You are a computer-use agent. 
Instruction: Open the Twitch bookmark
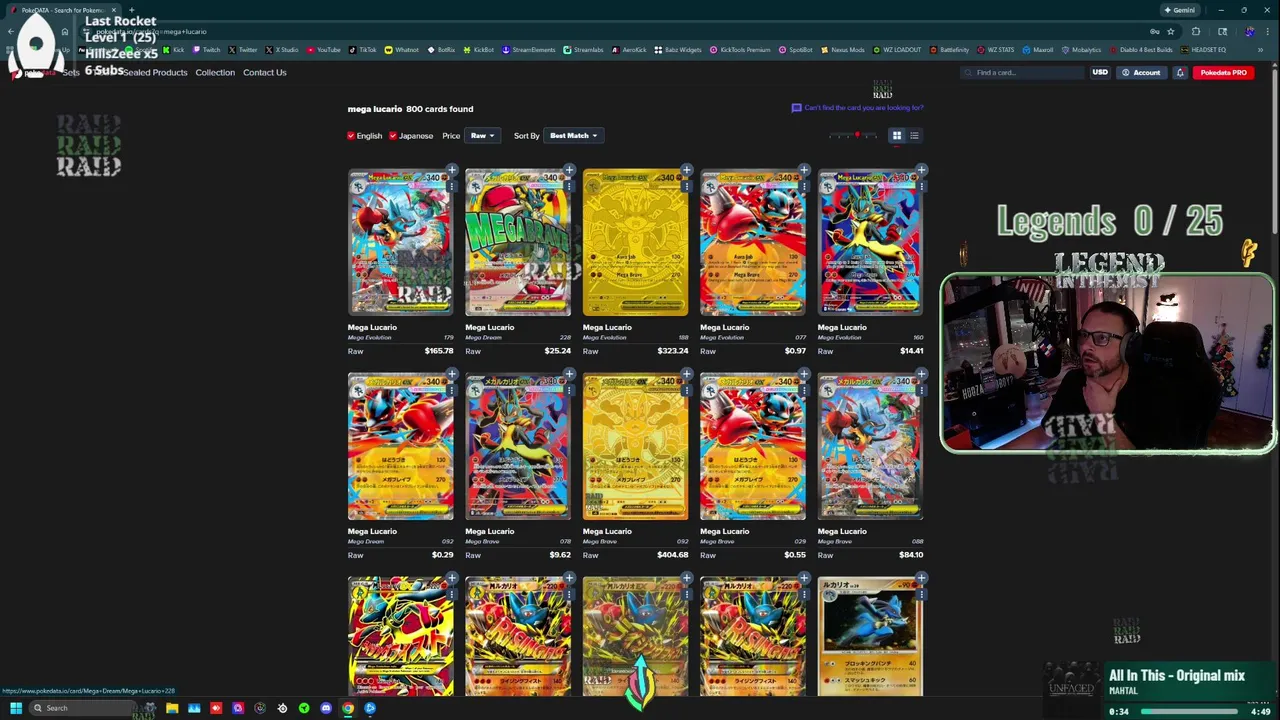click(x=207, y=50)
